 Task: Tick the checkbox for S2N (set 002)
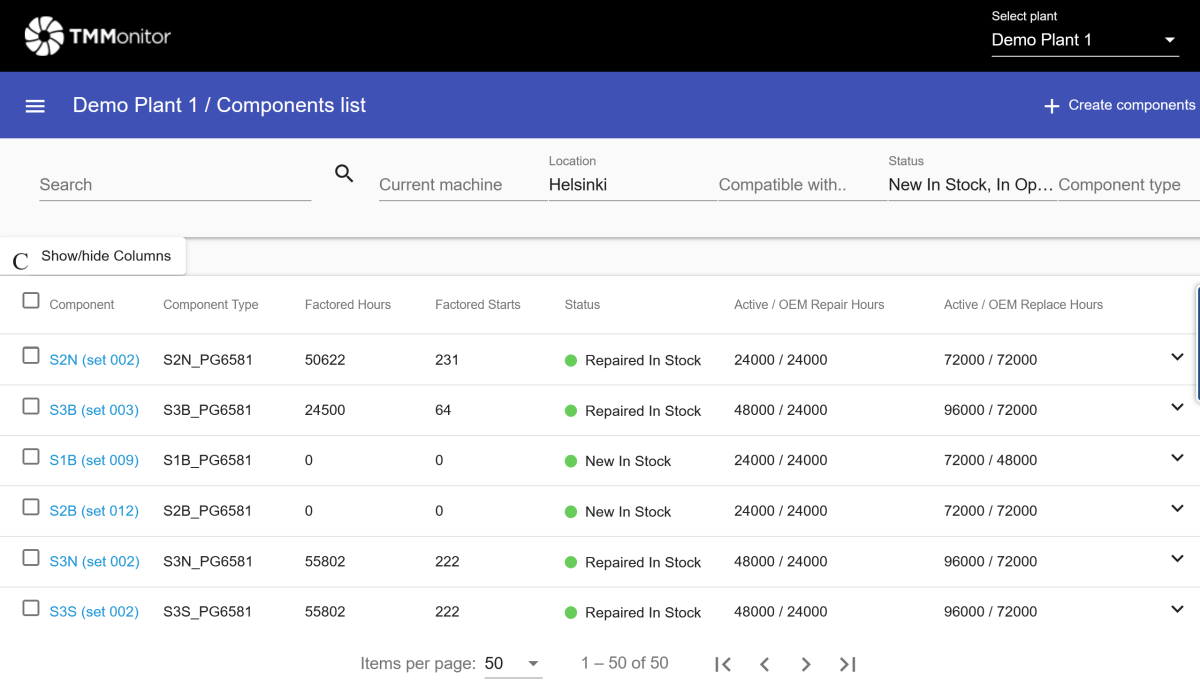click(31, 356)
